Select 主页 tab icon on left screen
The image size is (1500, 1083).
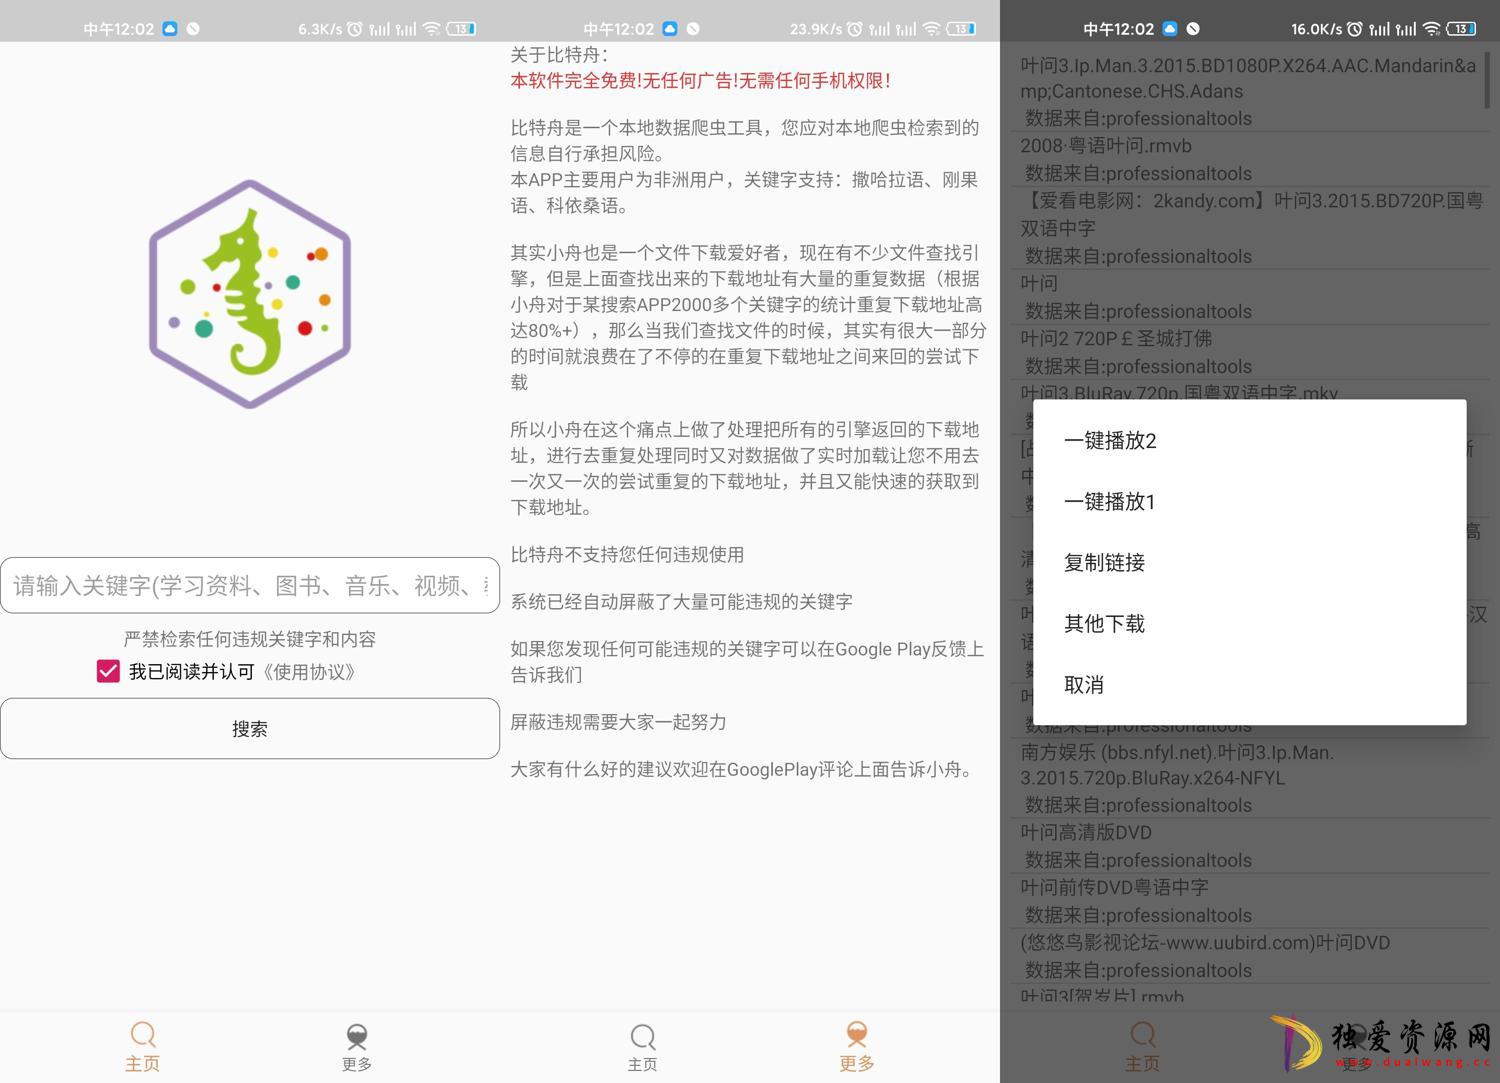[143, 1046]
